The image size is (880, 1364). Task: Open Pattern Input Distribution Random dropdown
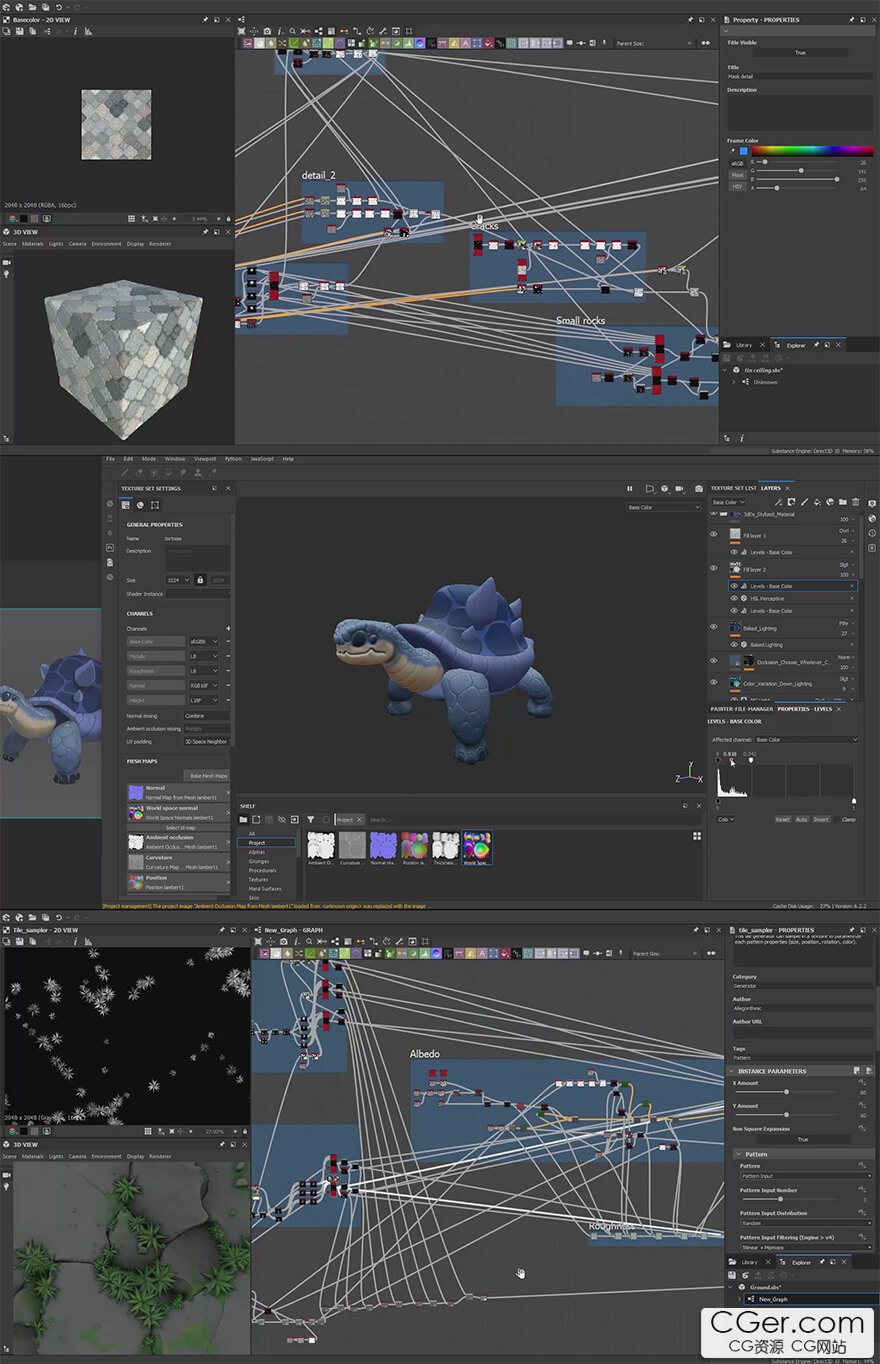click(x=806, y=1223)
